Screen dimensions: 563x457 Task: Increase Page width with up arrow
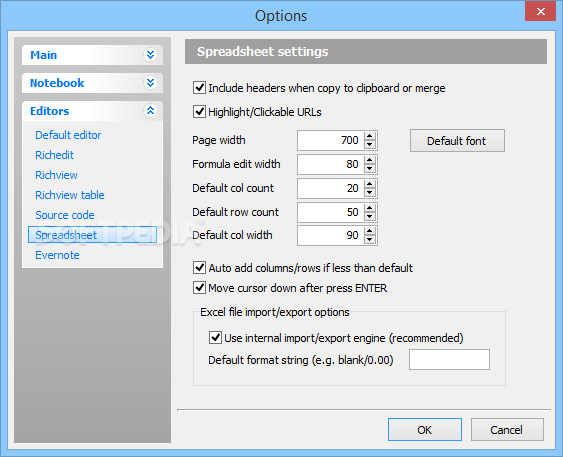(370, 136)
